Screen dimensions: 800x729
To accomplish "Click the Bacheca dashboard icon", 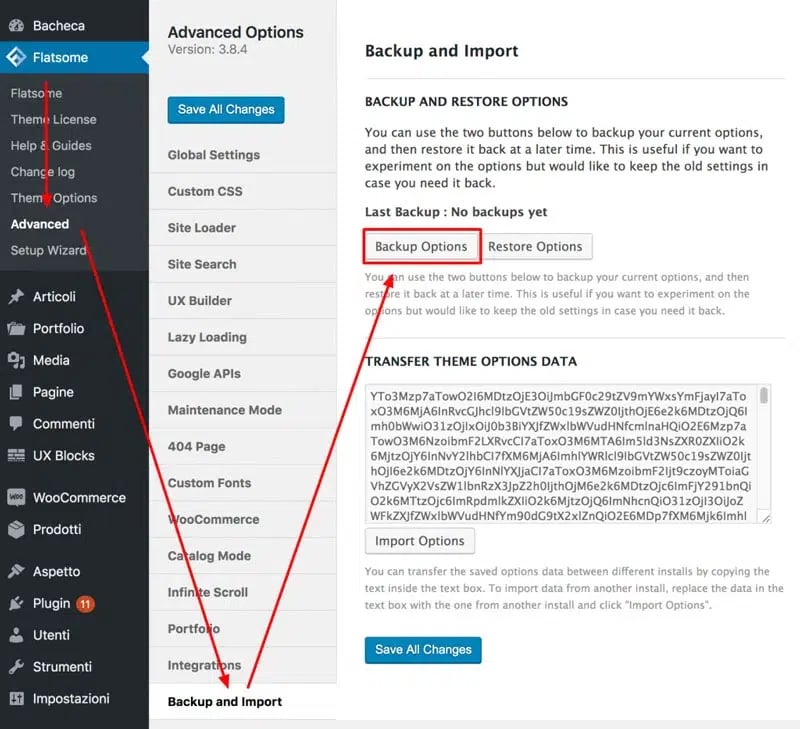I will pos(16,25).
